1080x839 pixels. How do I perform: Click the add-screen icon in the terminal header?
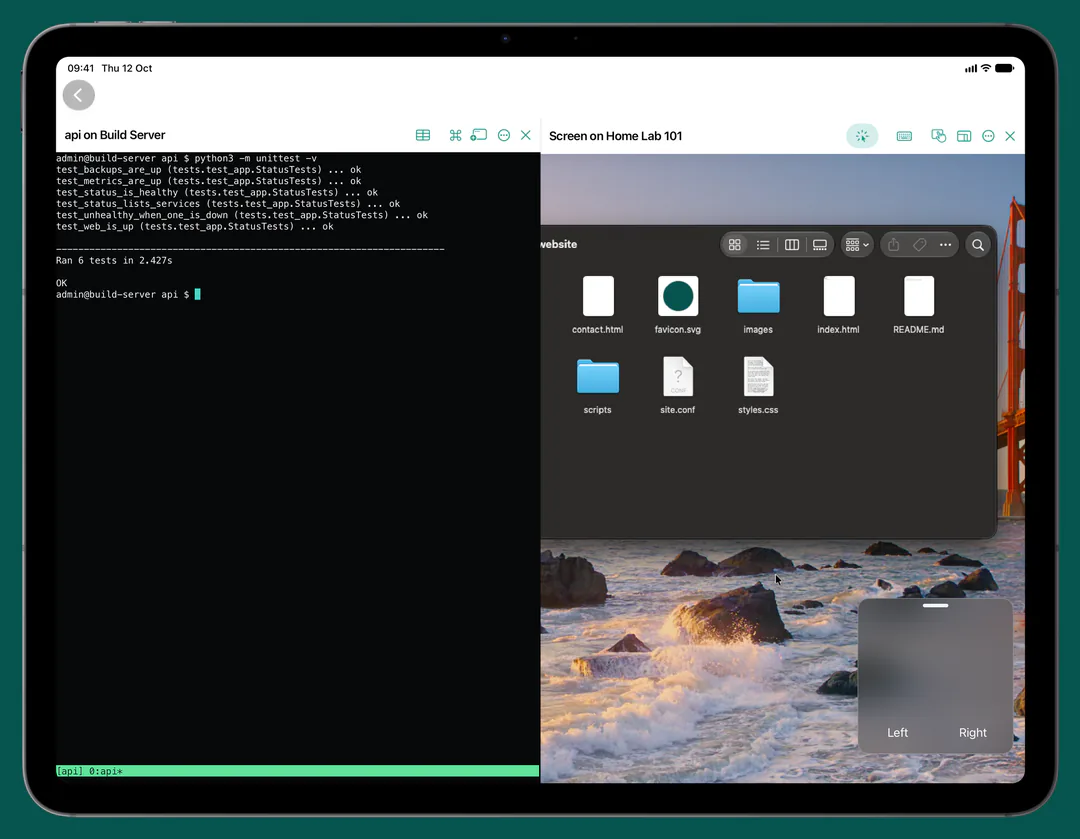(x=479, y=135)
